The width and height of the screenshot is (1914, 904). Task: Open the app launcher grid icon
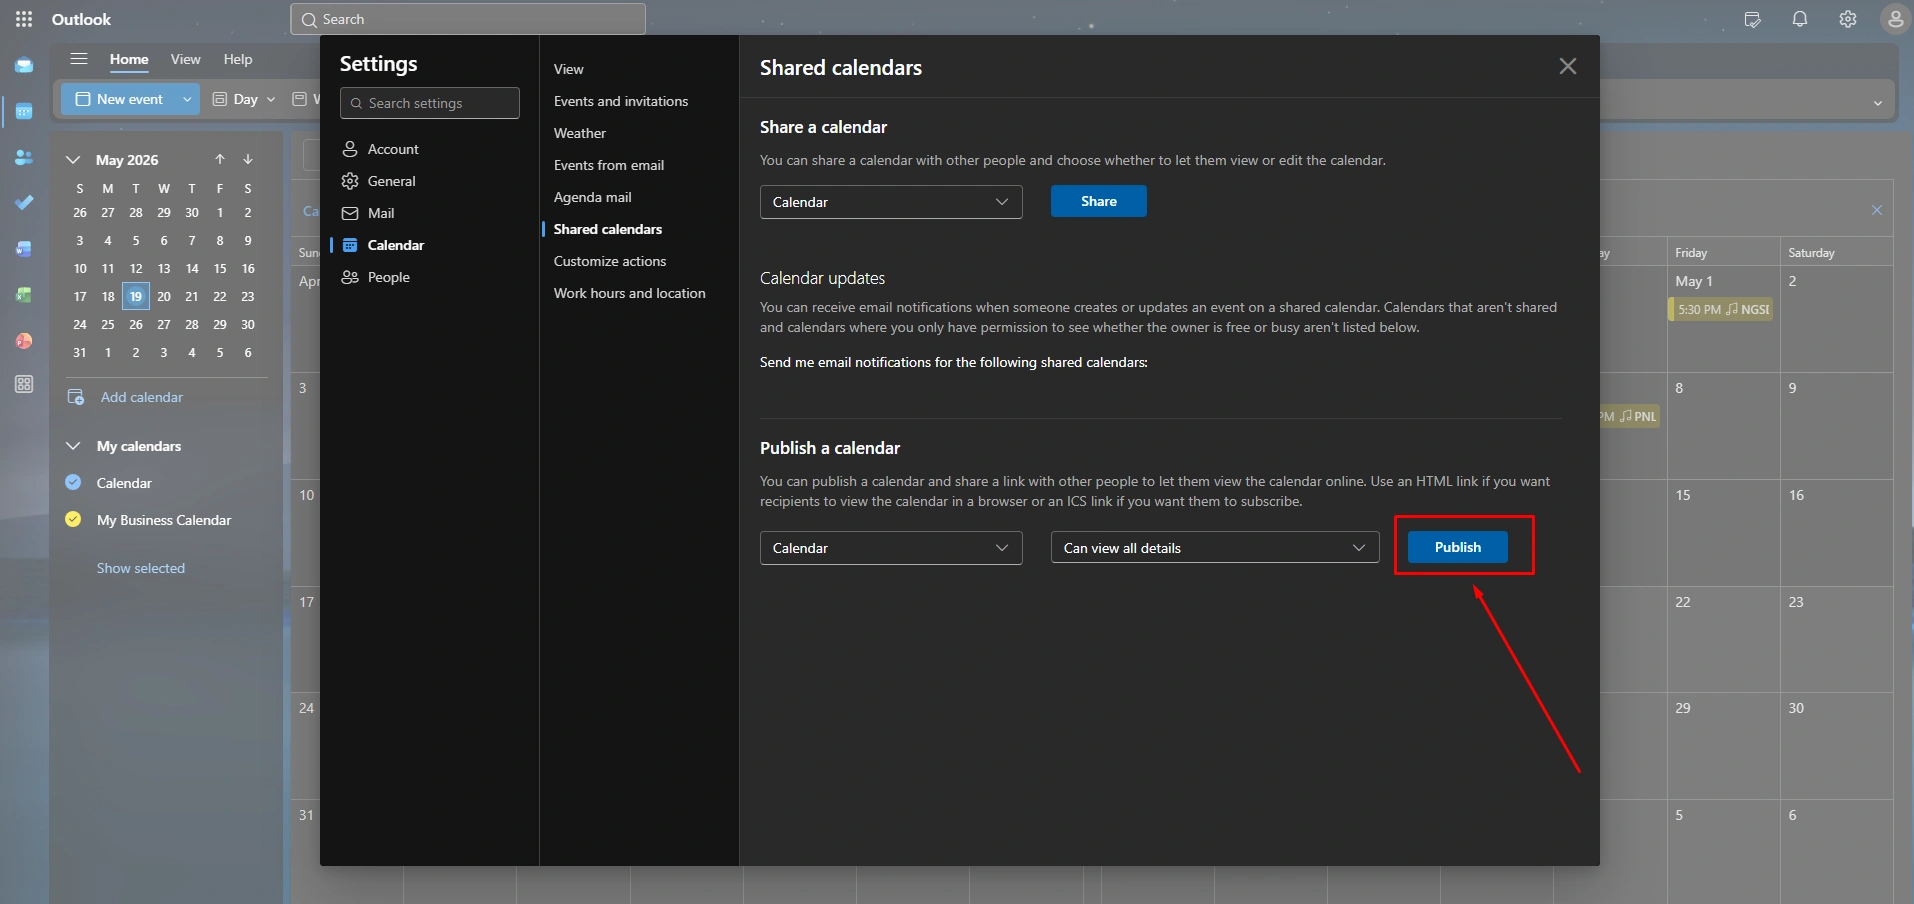pyautogui.click(x=24, y=19)
